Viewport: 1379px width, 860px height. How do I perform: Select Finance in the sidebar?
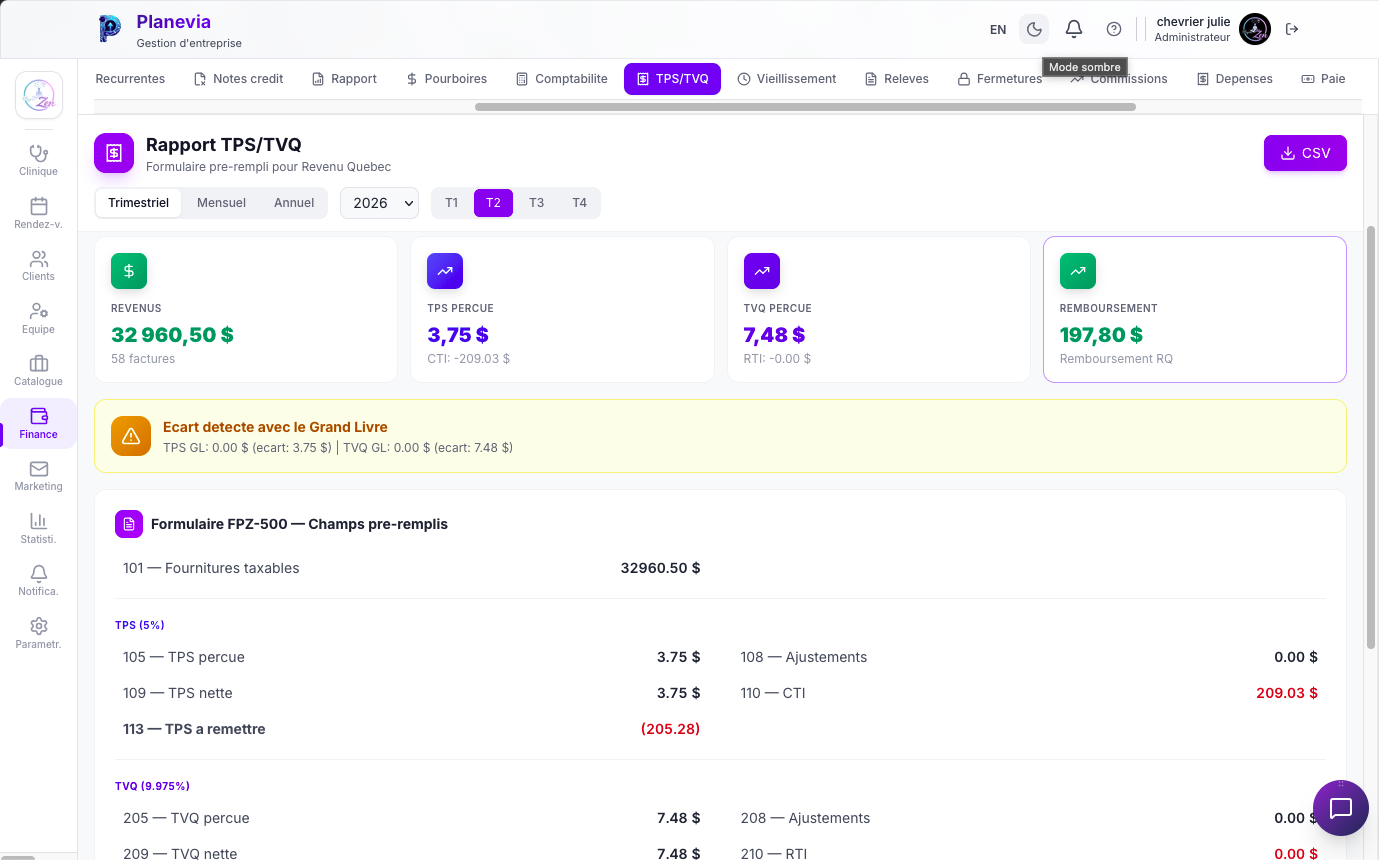(39, 423)
